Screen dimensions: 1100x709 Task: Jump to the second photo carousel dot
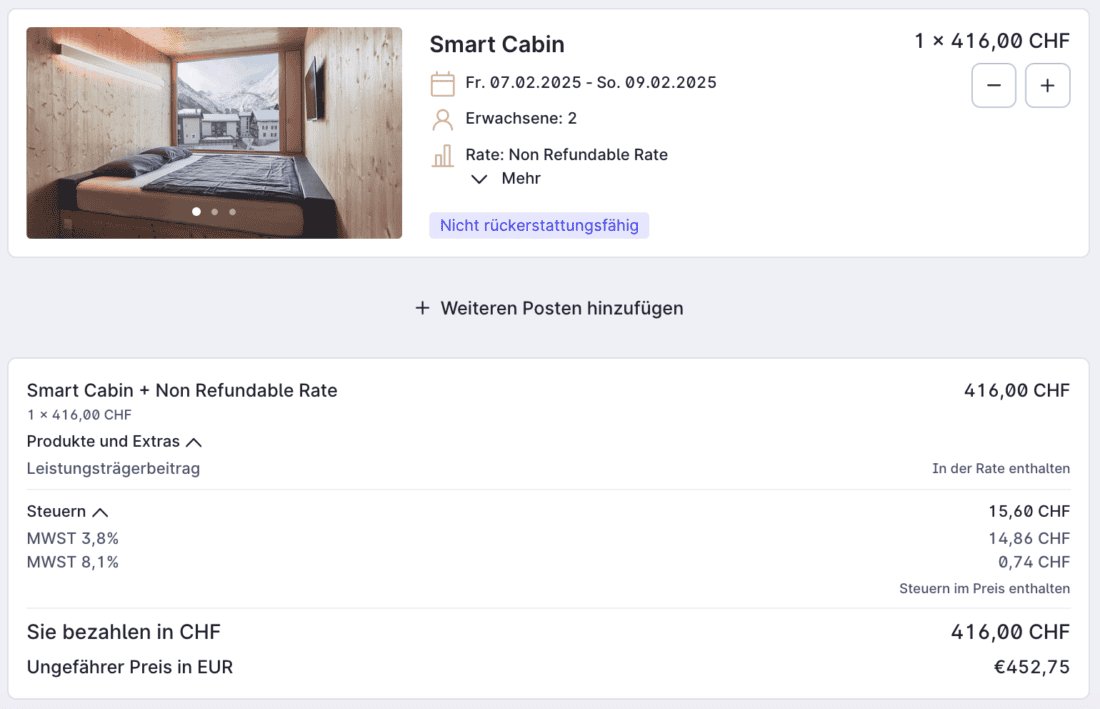point(214,212)
